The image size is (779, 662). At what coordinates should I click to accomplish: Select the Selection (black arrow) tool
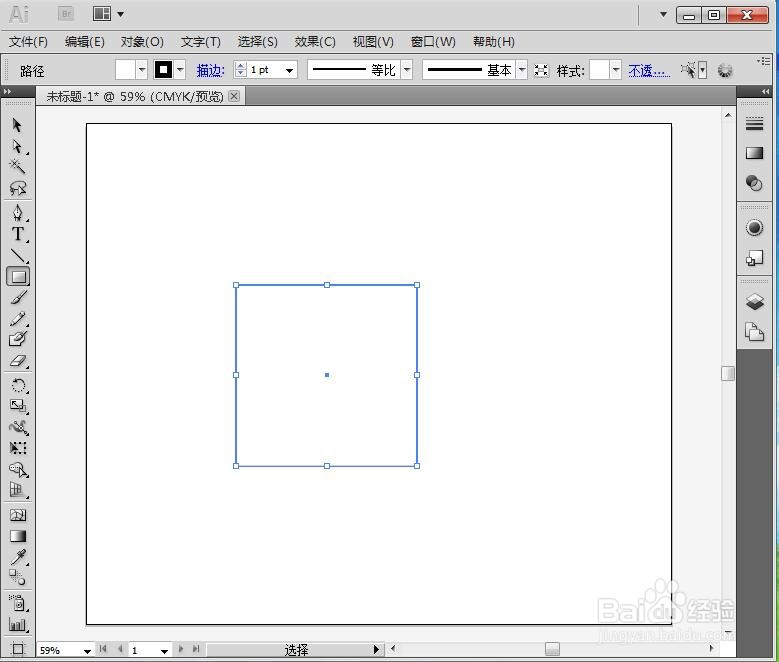pyautogui.click(x=17, y=125)
